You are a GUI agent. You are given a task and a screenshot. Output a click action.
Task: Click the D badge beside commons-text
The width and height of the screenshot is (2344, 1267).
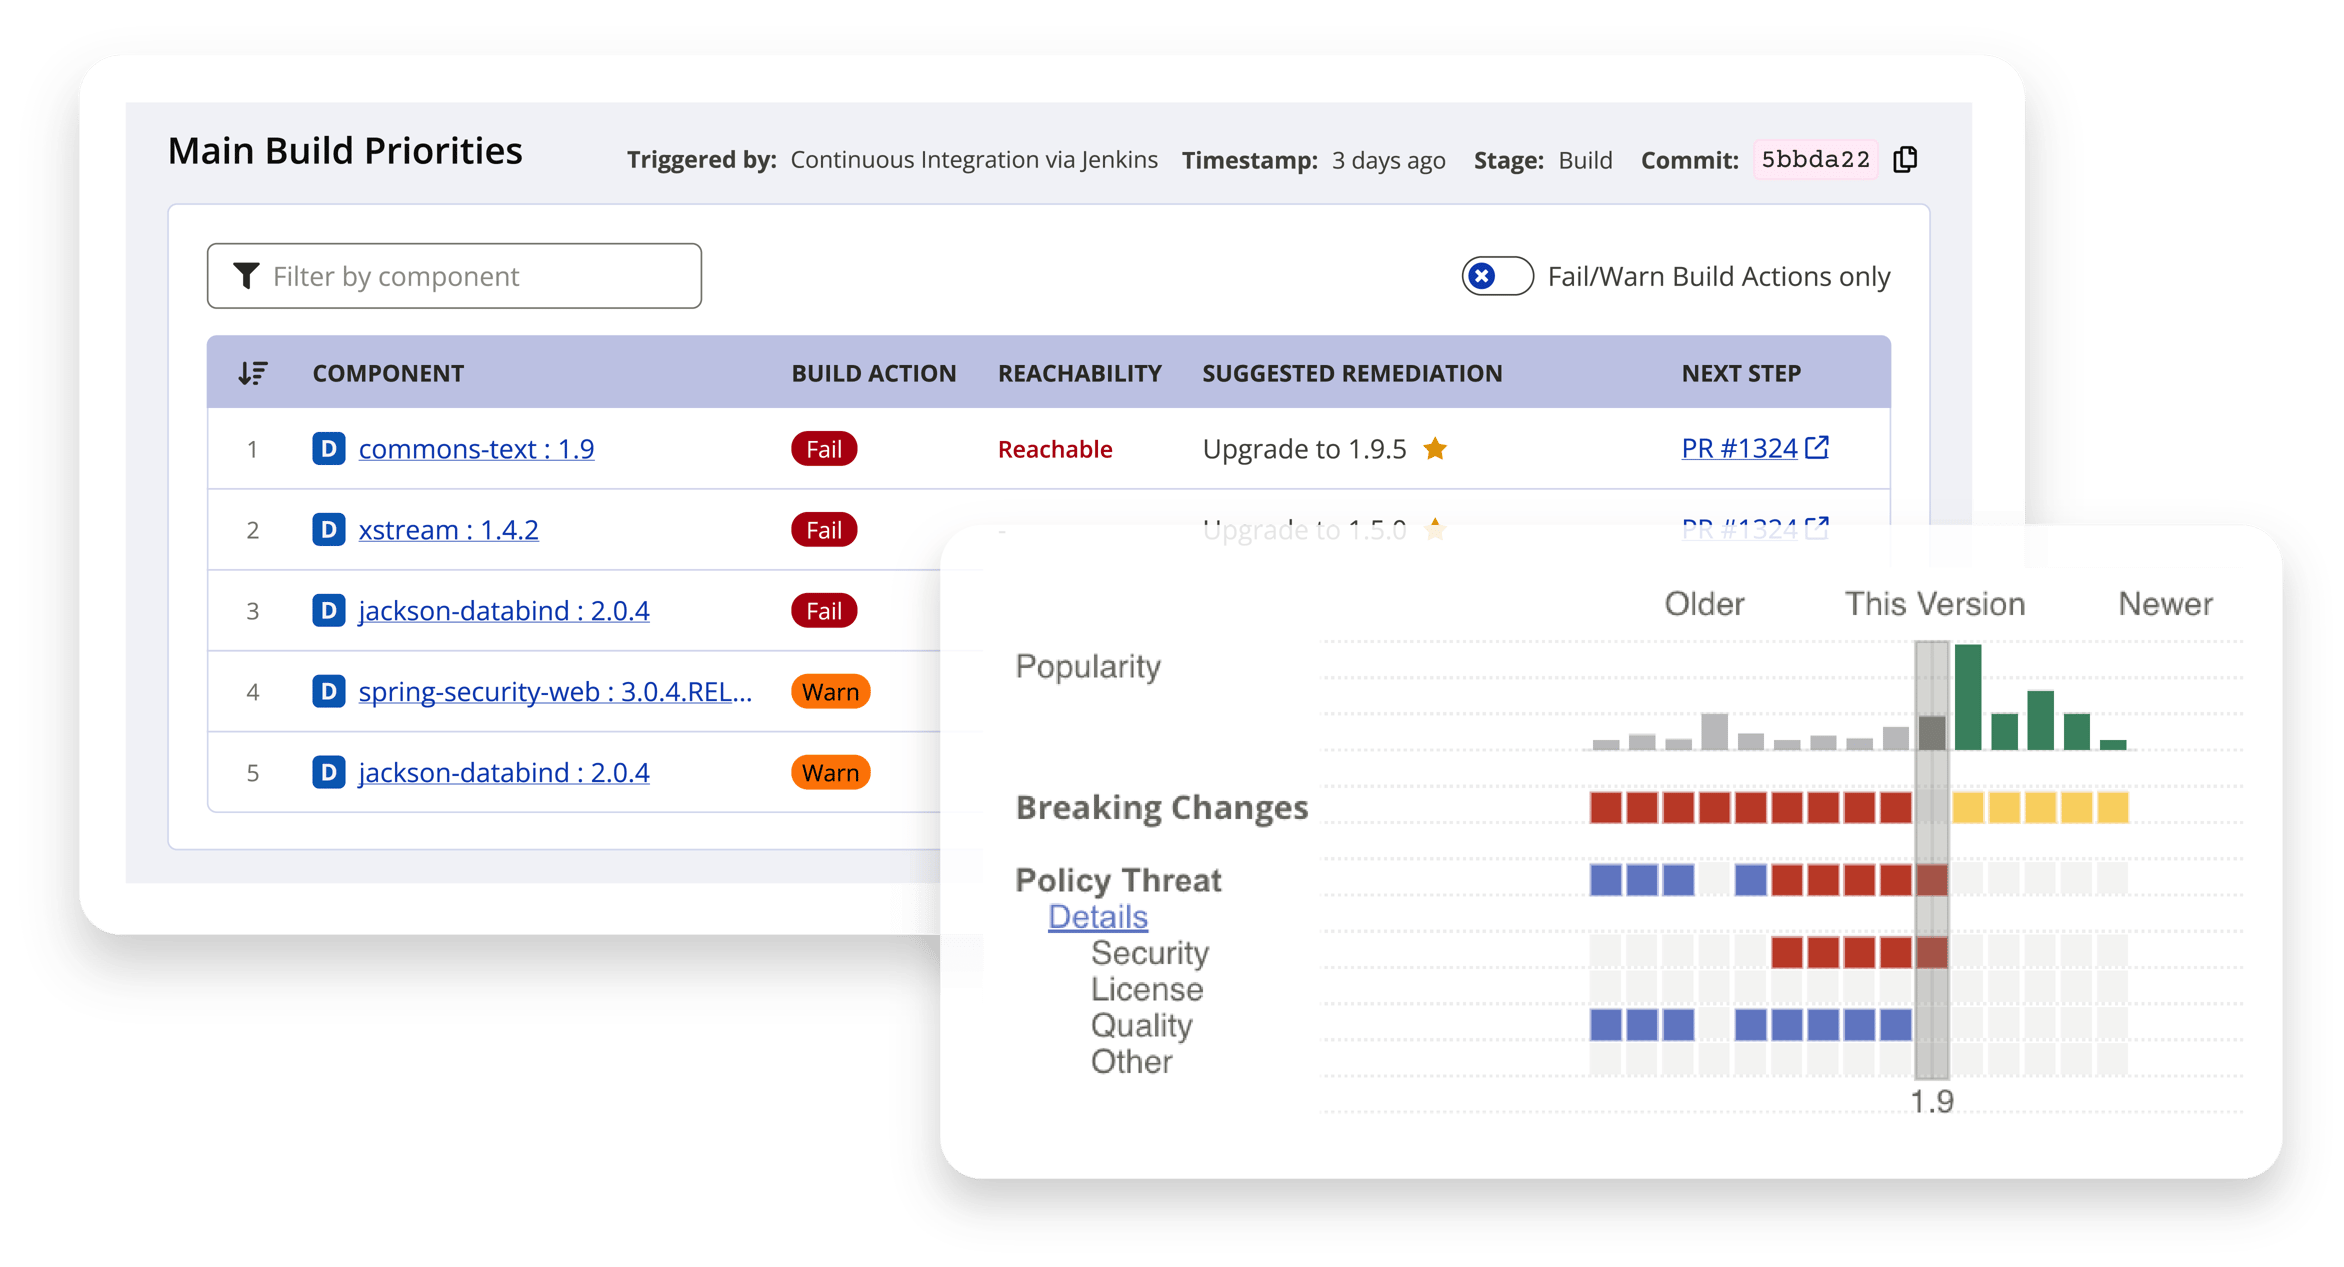point(329,448)
